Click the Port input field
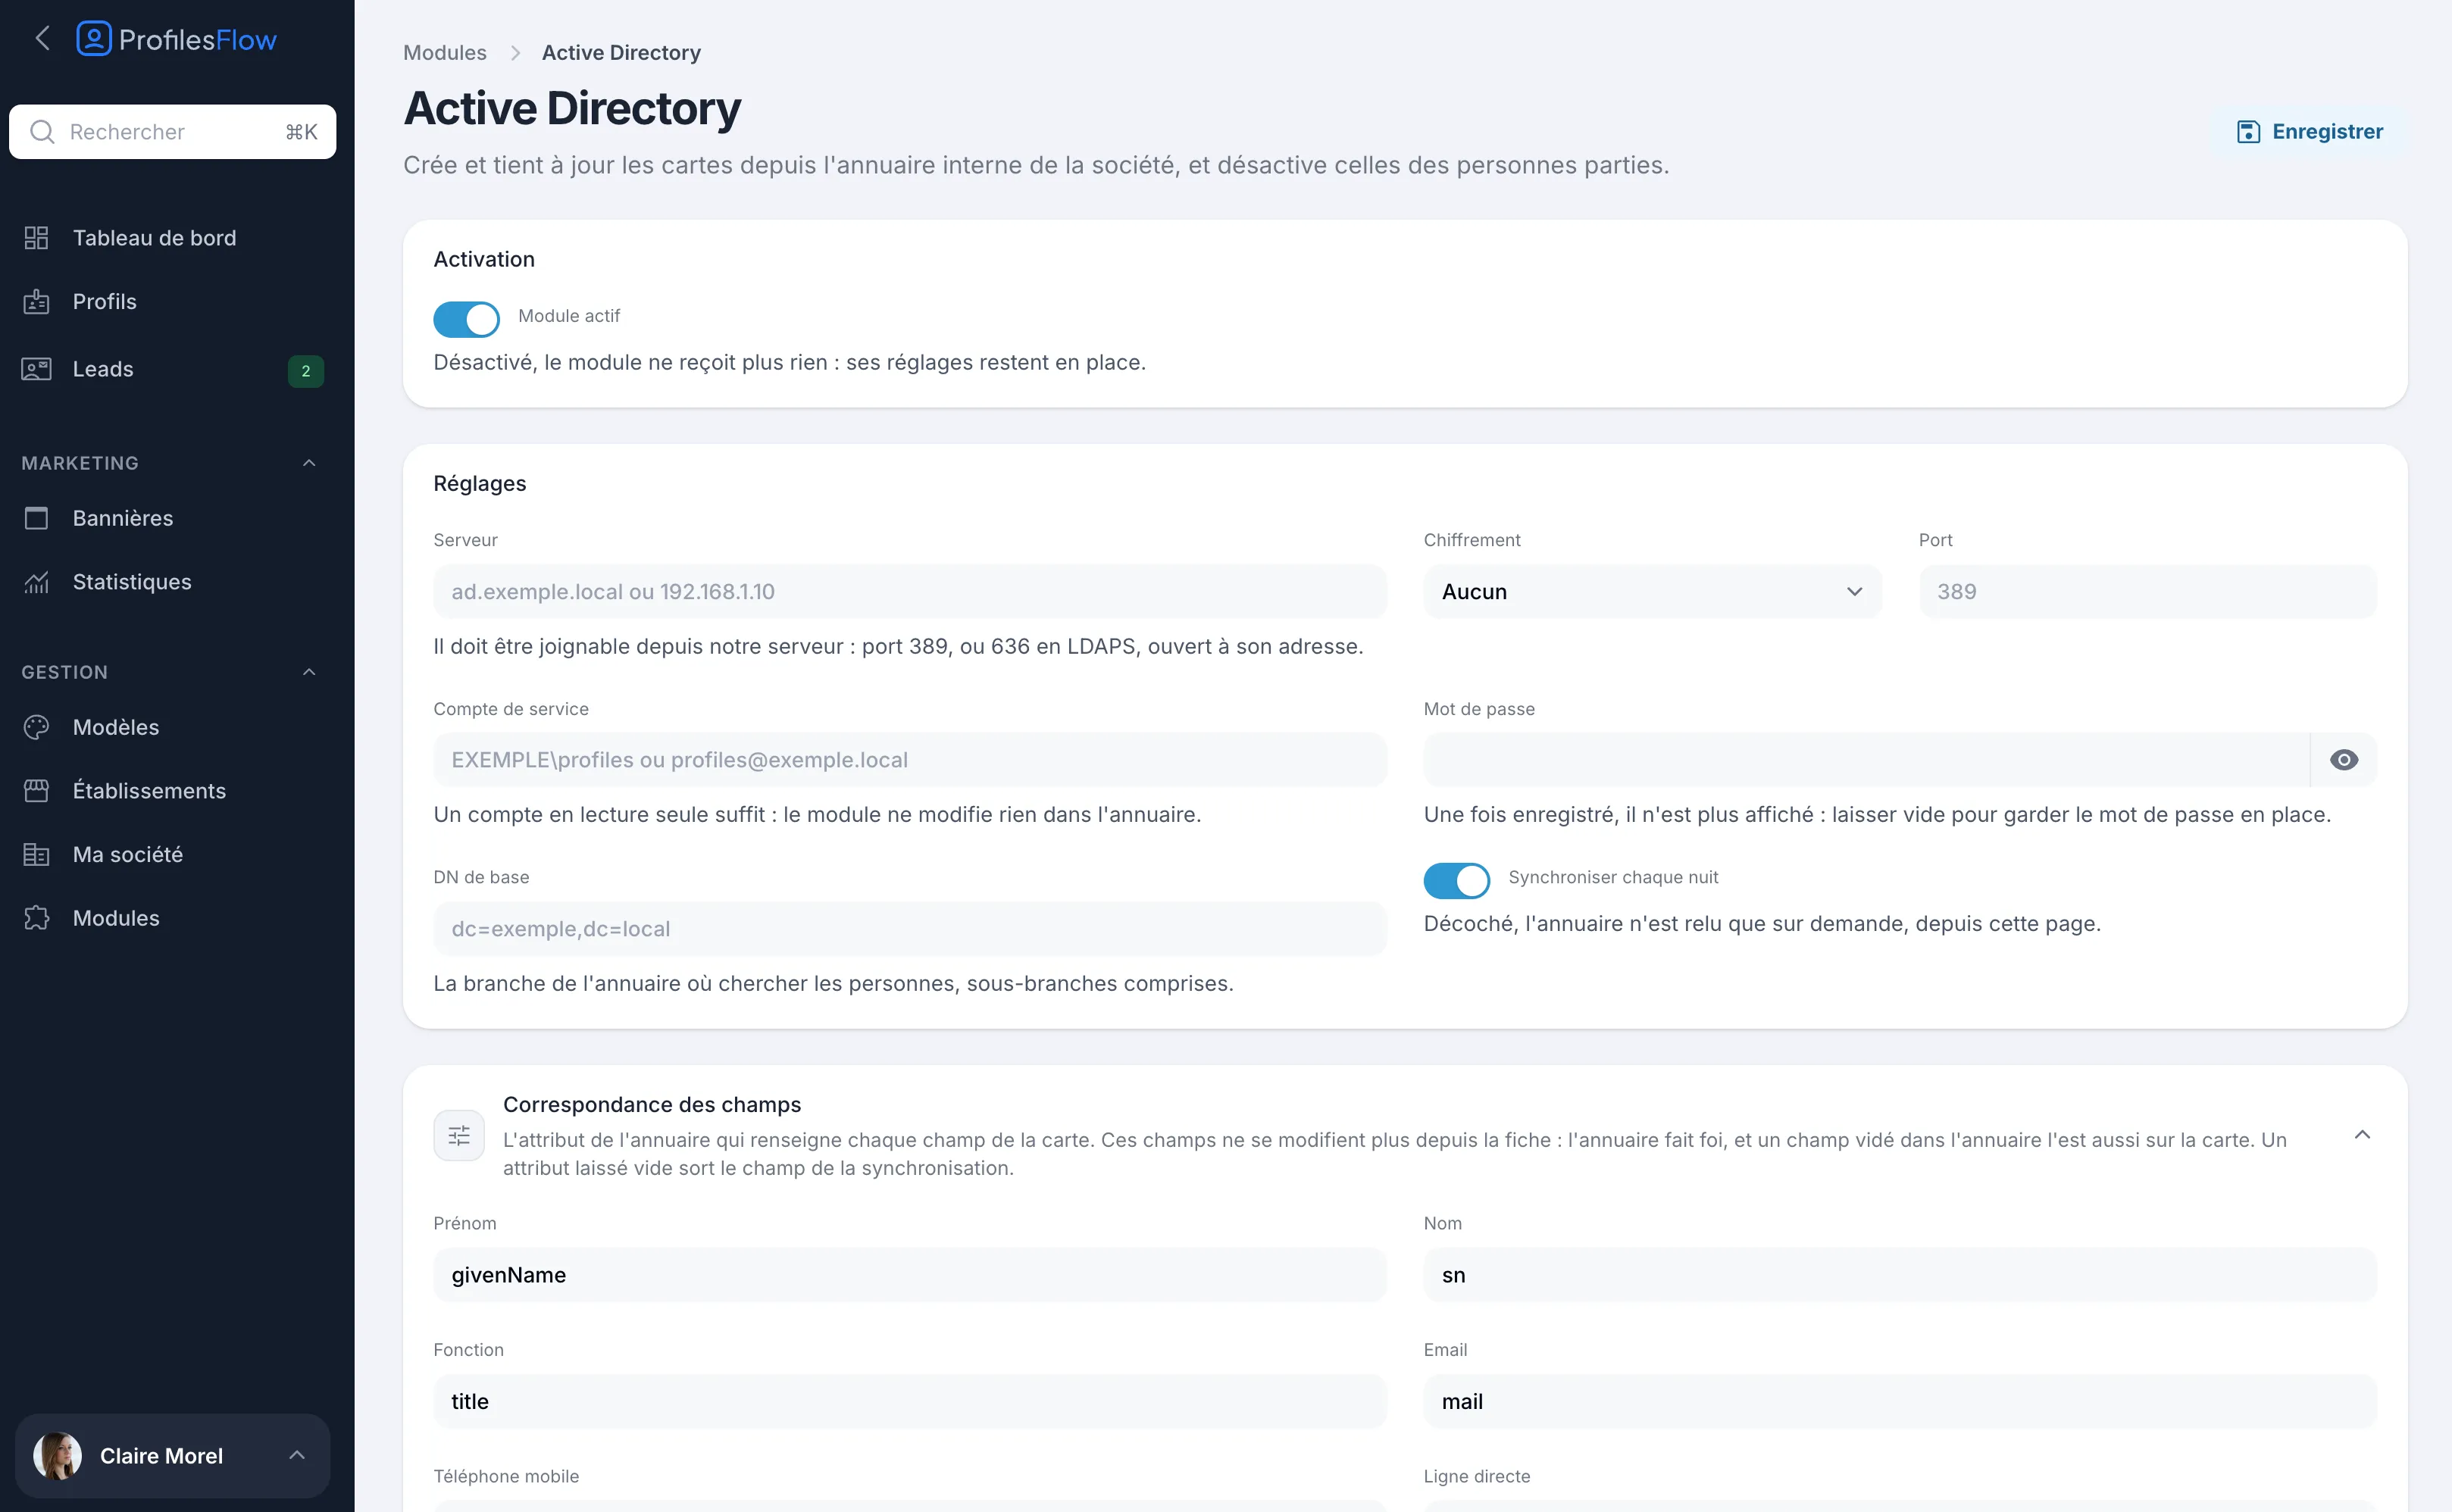This screenshot has height=1512, width=2452. coord(2148,592)
